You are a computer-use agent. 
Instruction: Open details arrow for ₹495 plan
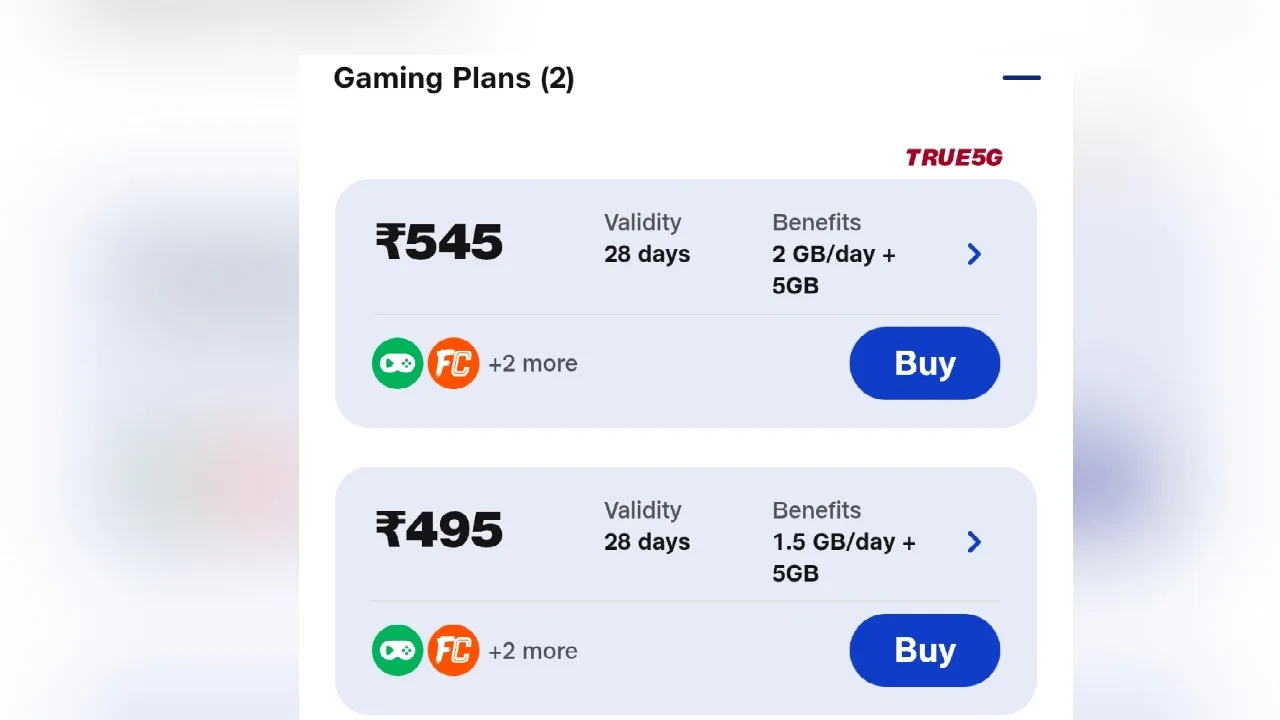coord(974,542)
